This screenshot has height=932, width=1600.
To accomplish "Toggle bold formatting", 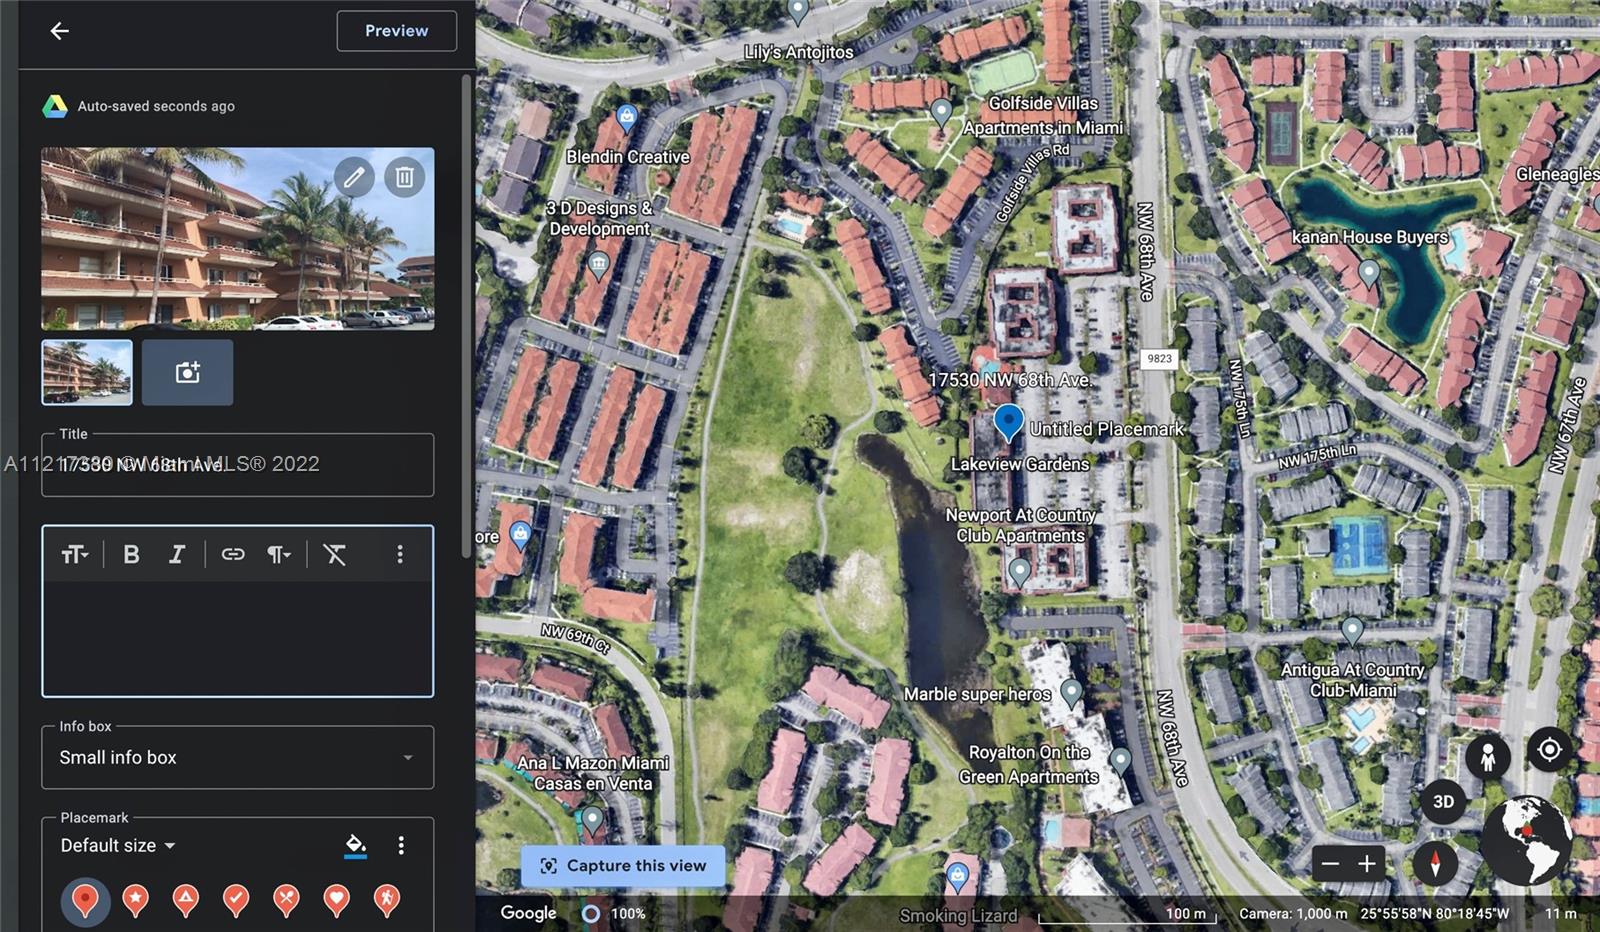I will click(131, 554).
